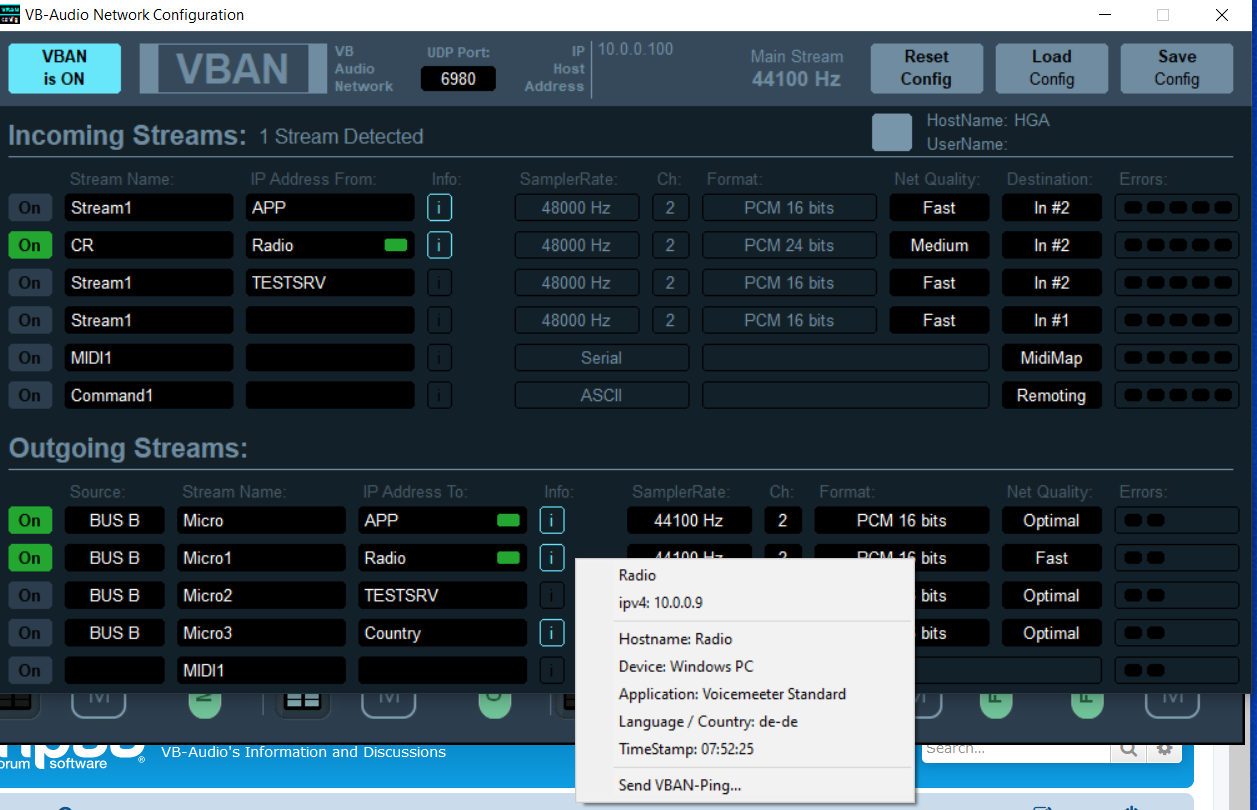Enable the incoming MIDI1 stream
Viewport: 1257px width, 810px height.
30,358
